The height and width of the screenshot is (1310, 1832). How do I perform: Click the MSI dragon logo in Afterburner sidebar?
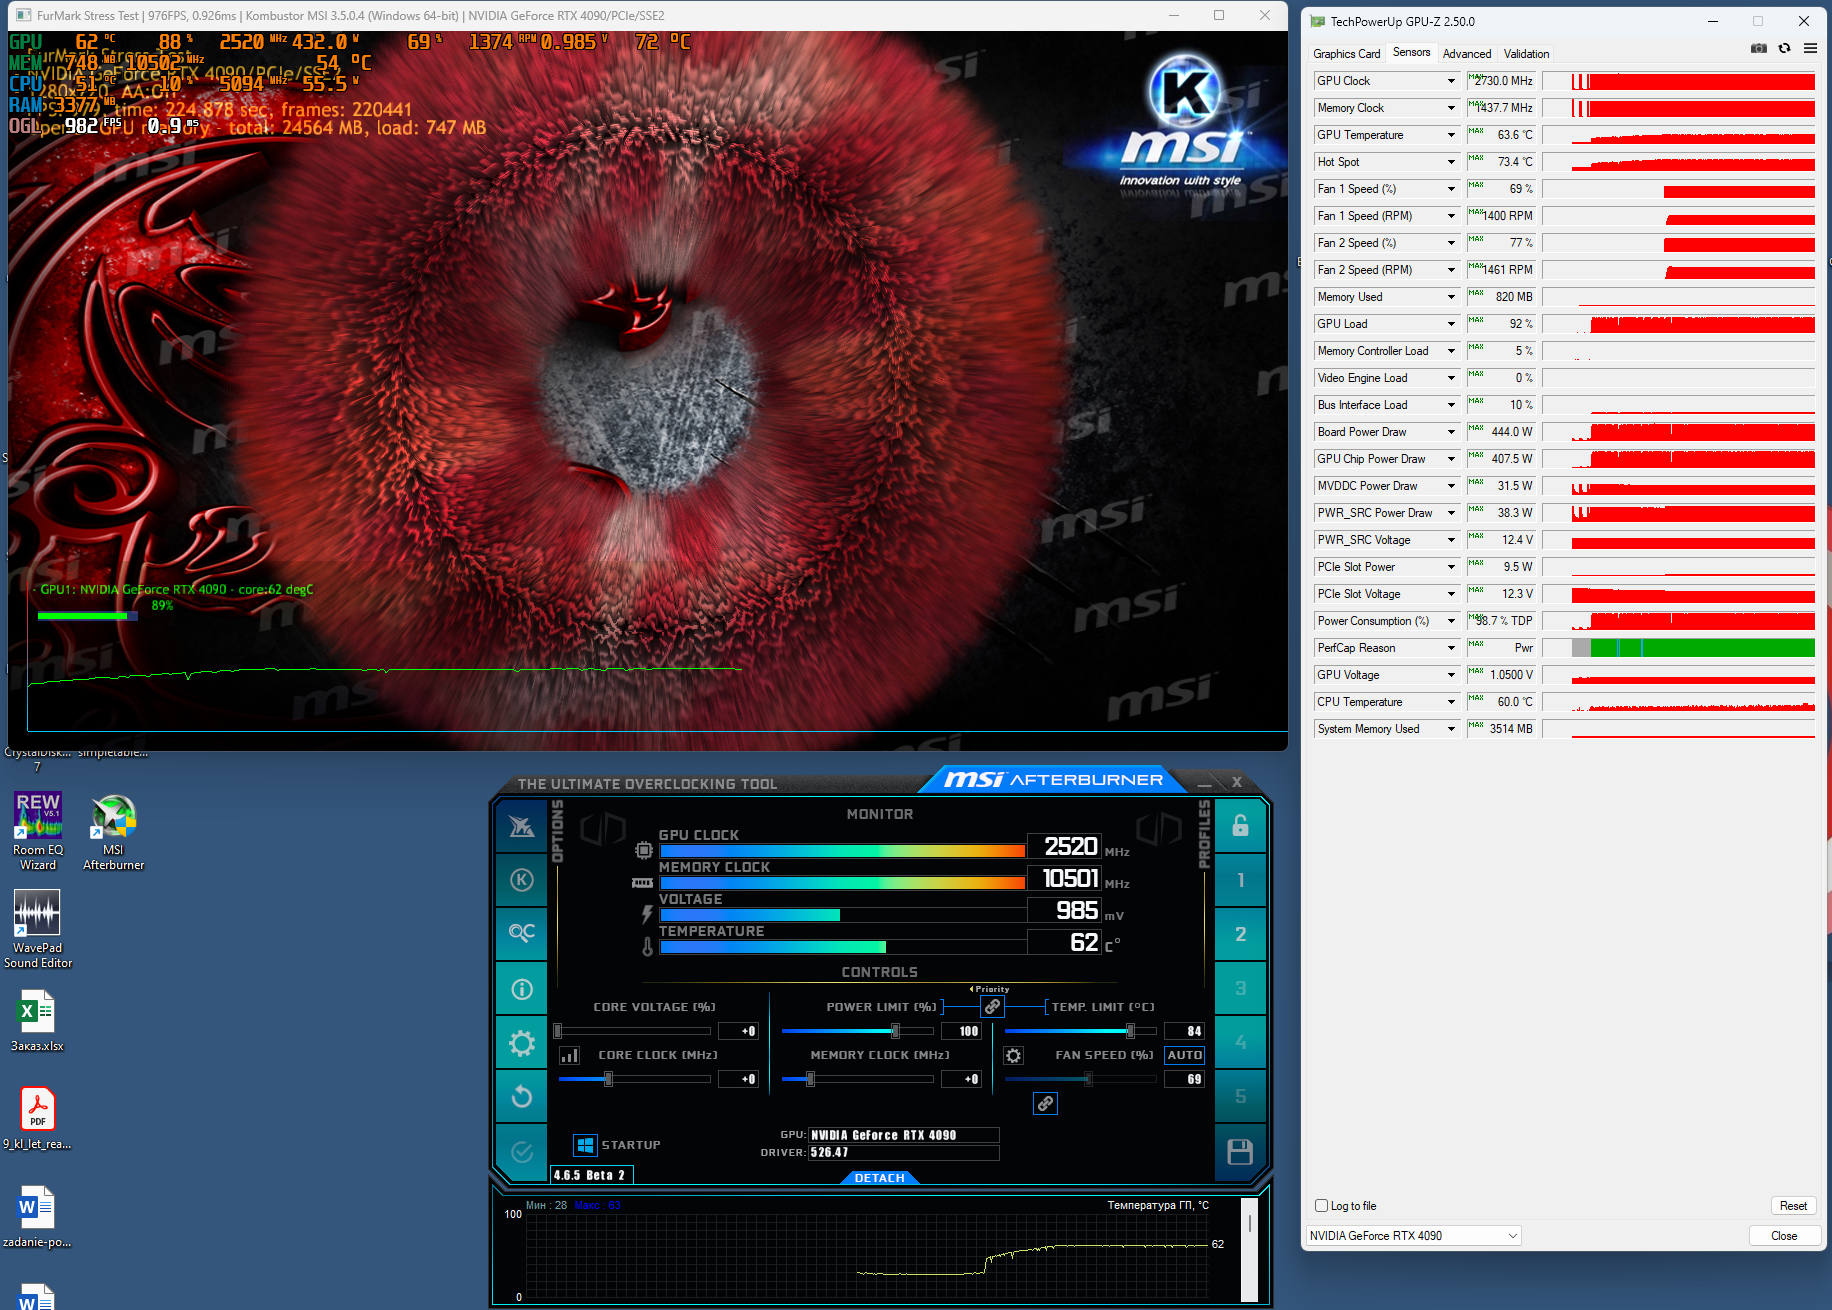pyautogui.click(x=522, y=827)
